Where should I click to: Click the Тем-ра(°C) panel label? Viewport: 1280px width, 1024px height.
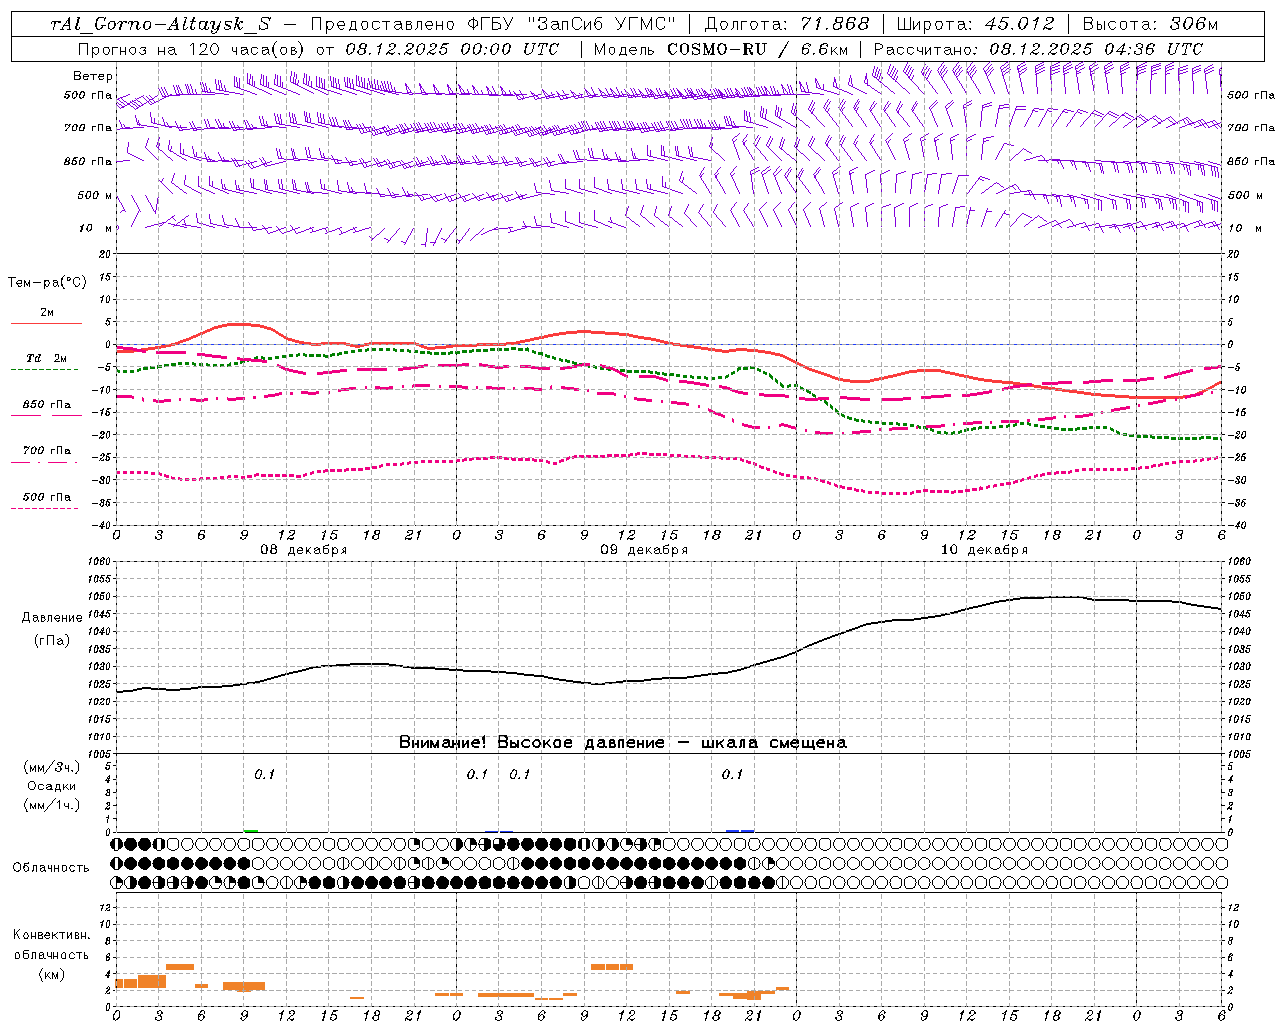pyautogui.click(x=47, y=283)
